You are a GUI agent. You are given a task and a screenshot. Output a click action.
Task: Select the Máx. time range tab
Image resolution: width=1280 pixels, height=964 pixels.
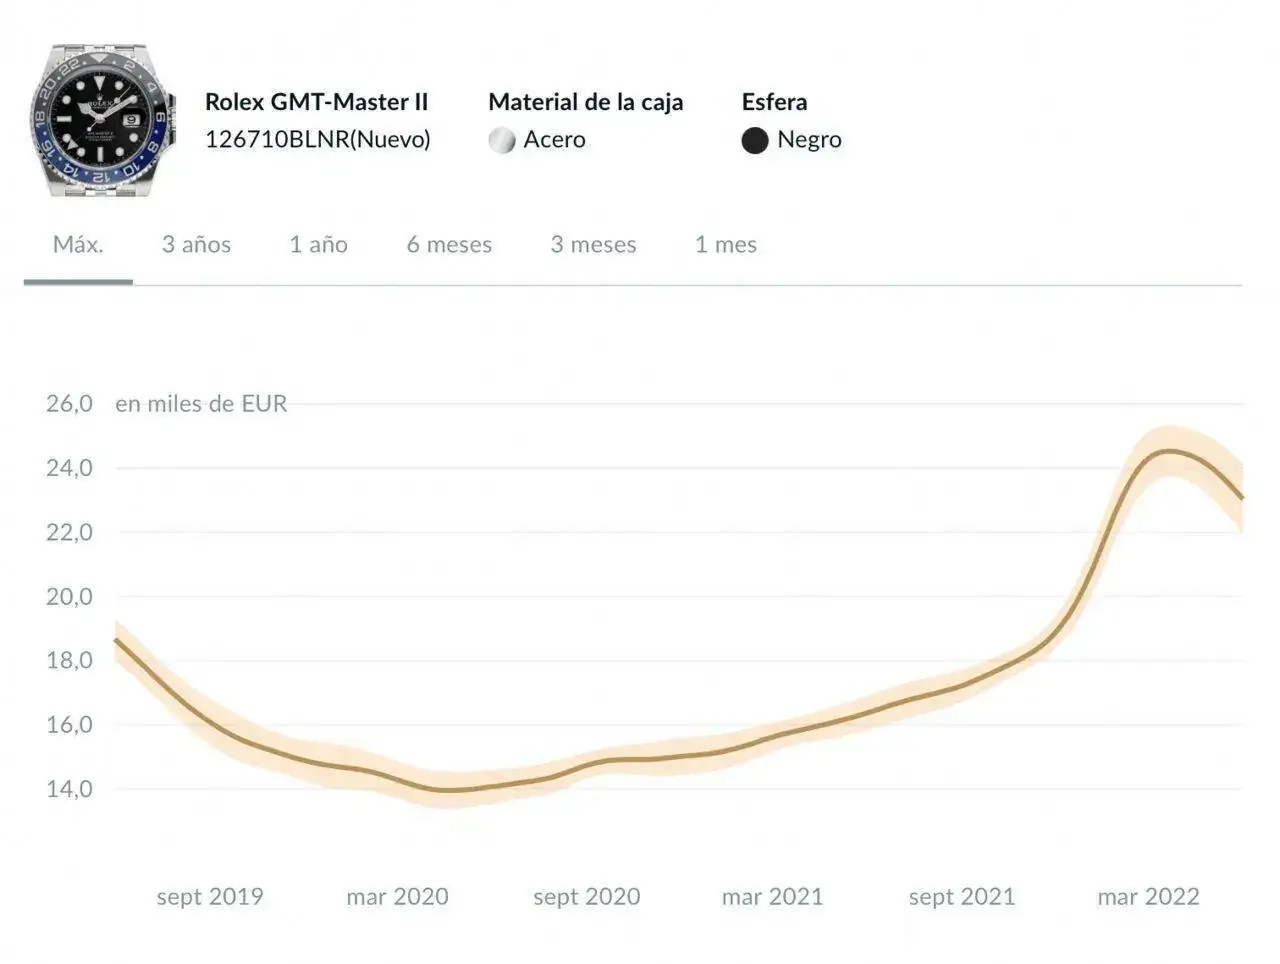coord(78,245)
